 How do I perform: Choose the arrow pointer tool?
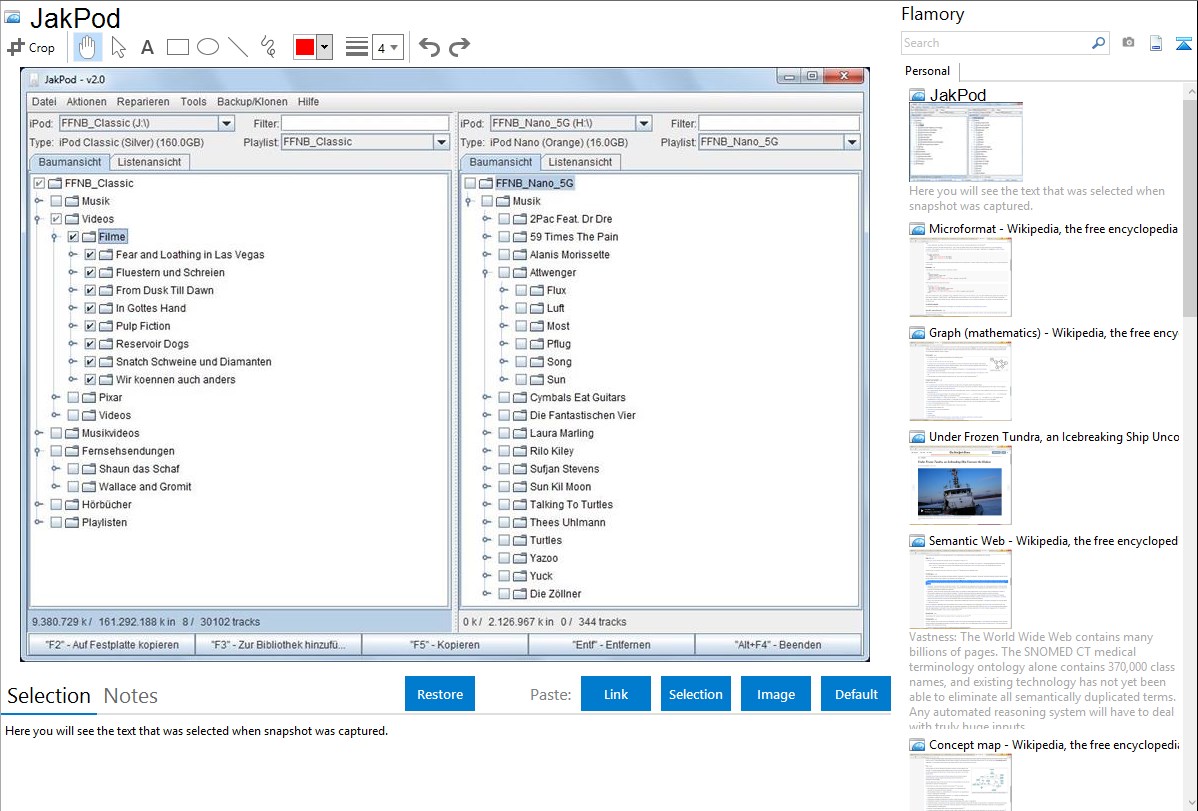pos(118,47)
